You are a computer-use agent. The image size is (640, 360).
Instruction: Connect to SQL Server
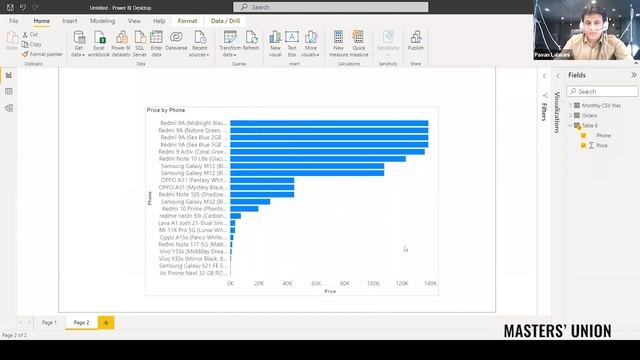(x=140, y=44)
